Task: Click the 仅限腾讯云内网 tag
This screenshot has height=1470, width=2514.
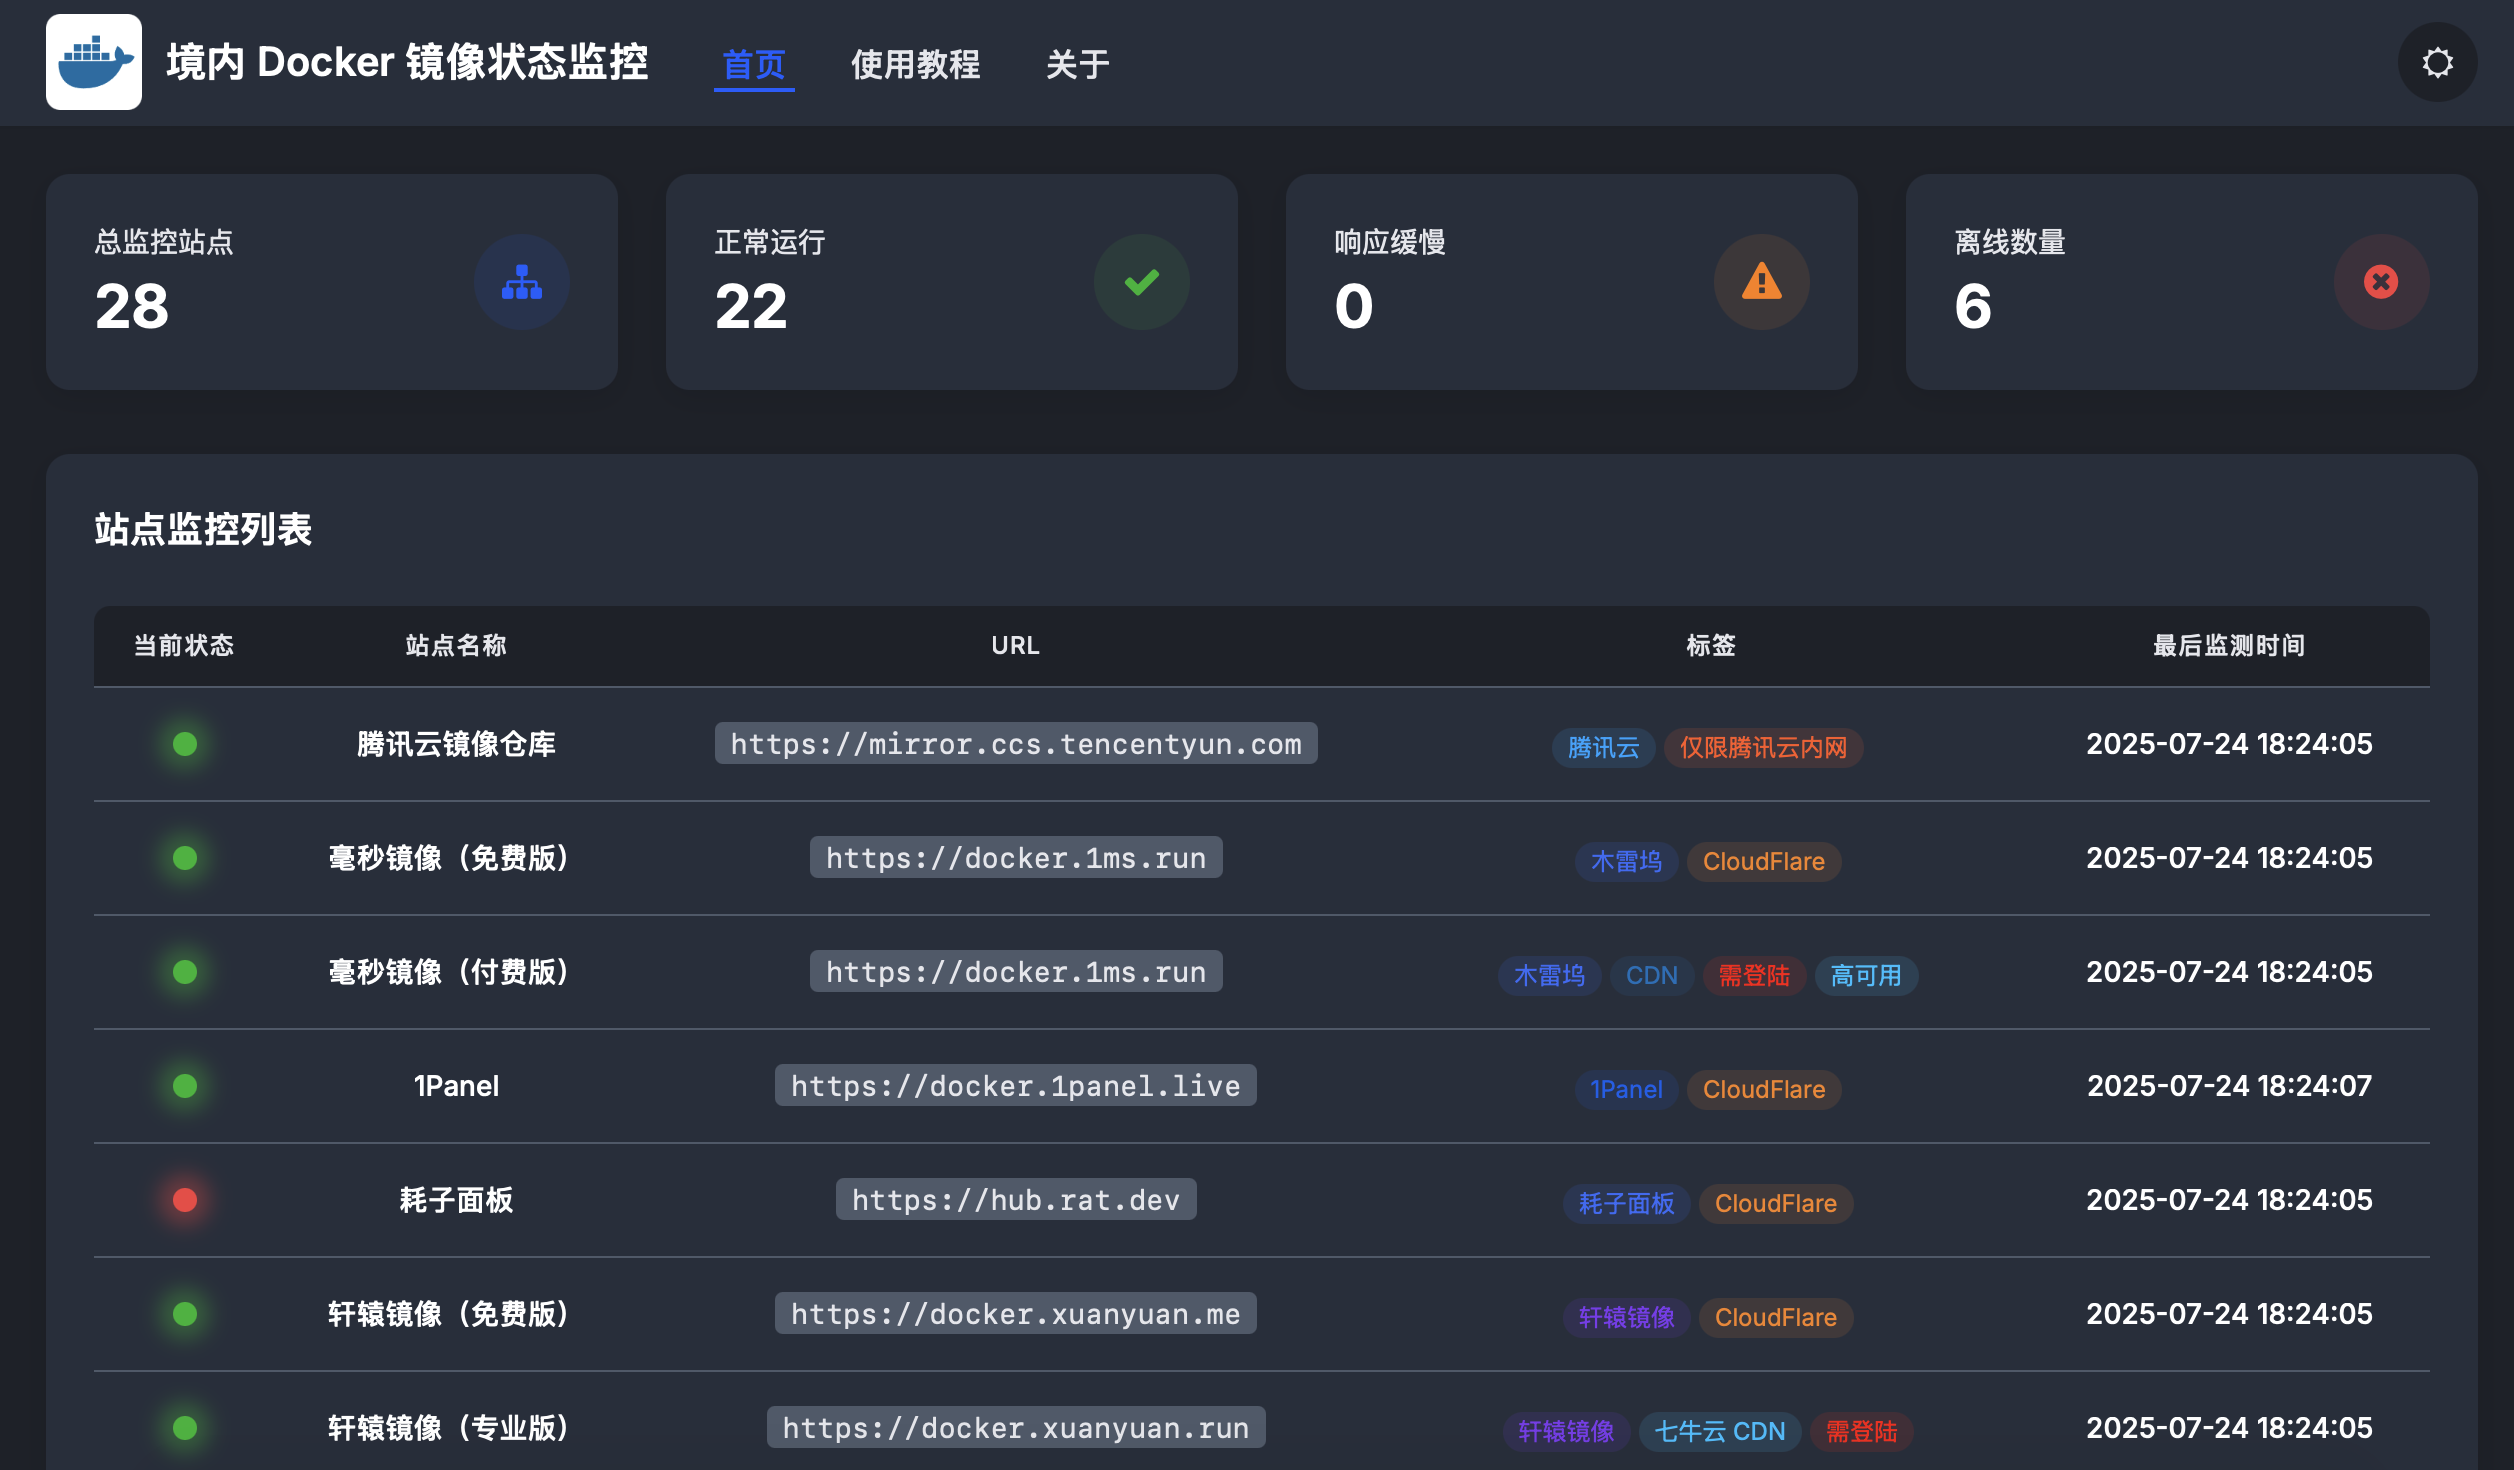Action: click(1763, 748)
